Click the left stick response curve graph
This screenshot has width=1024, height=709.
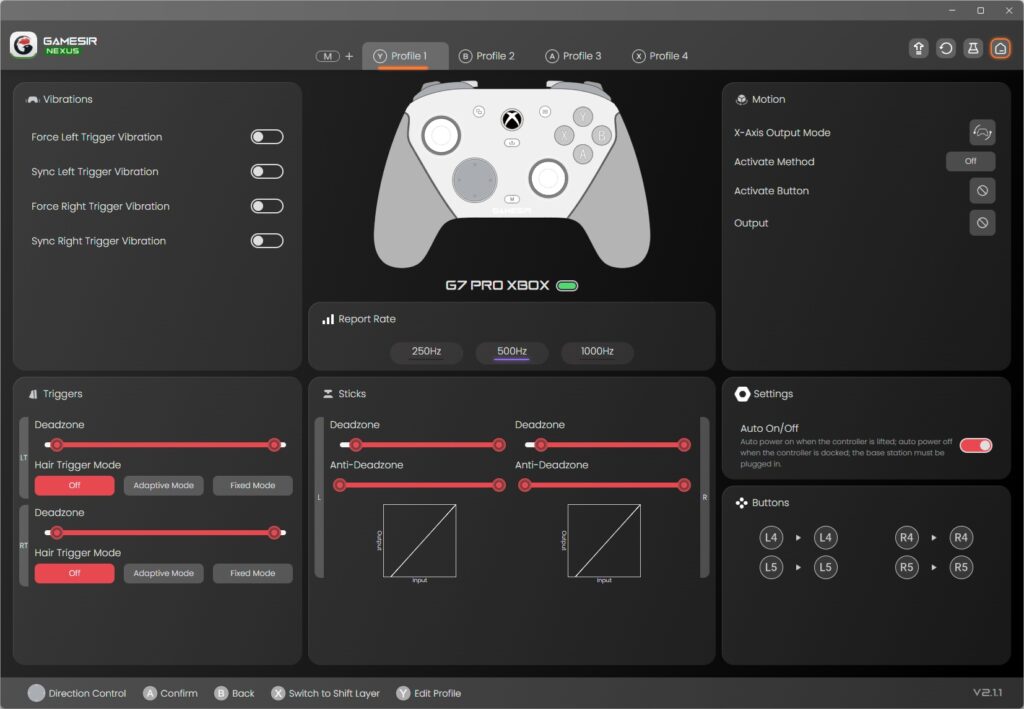point(420,540)
